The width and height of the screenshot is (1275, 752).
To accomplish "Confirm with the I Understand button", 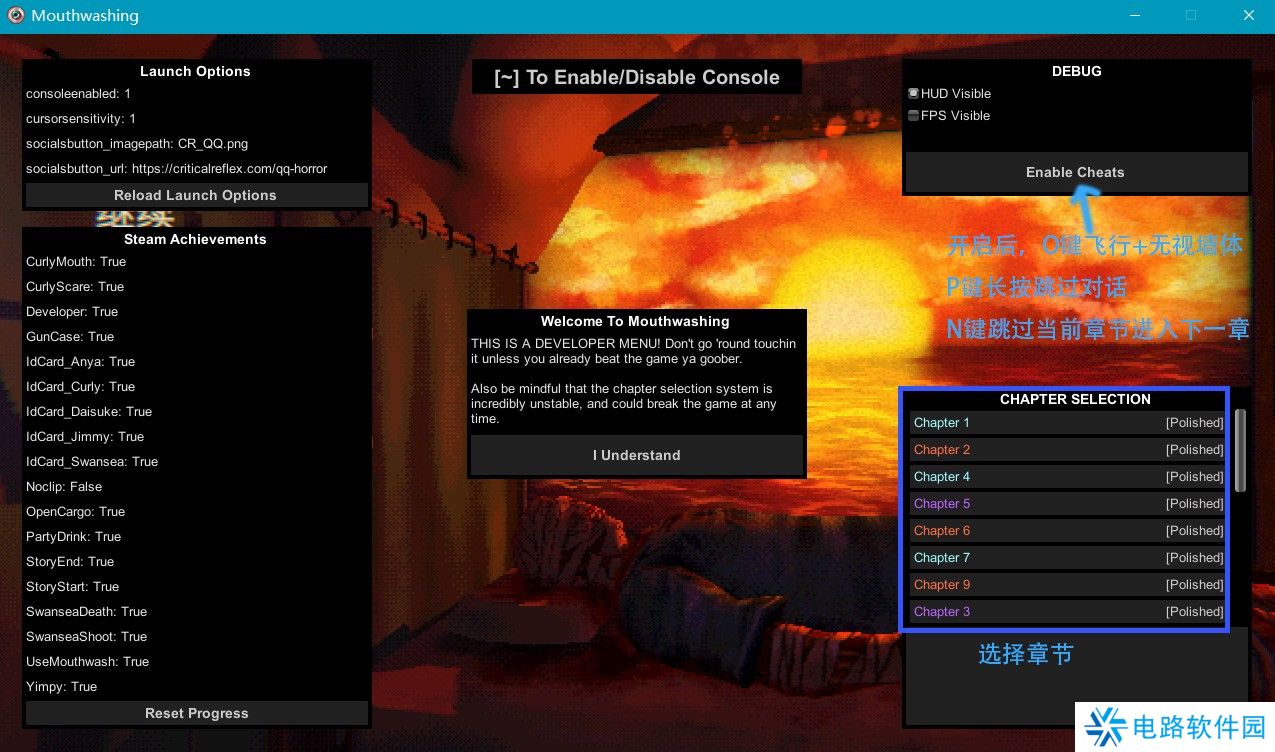I will pos(636,455).
